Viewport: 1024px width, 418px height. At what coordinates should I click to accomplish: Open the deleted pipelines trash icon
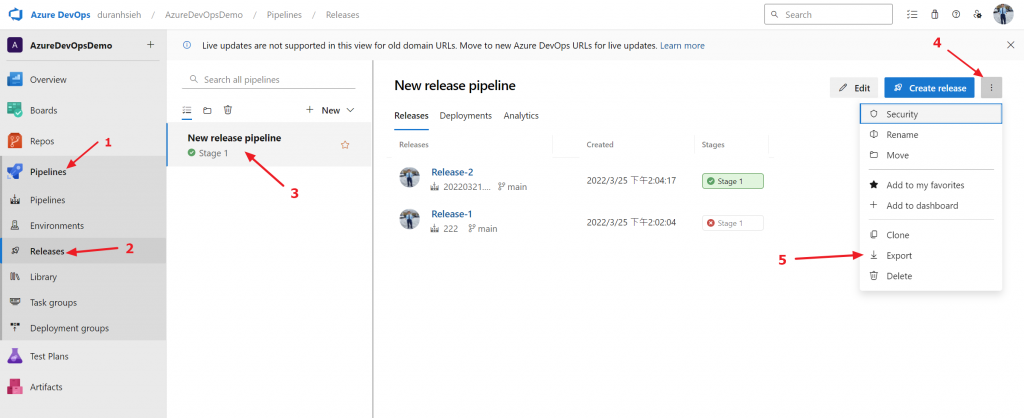click(x=227, y=110)
